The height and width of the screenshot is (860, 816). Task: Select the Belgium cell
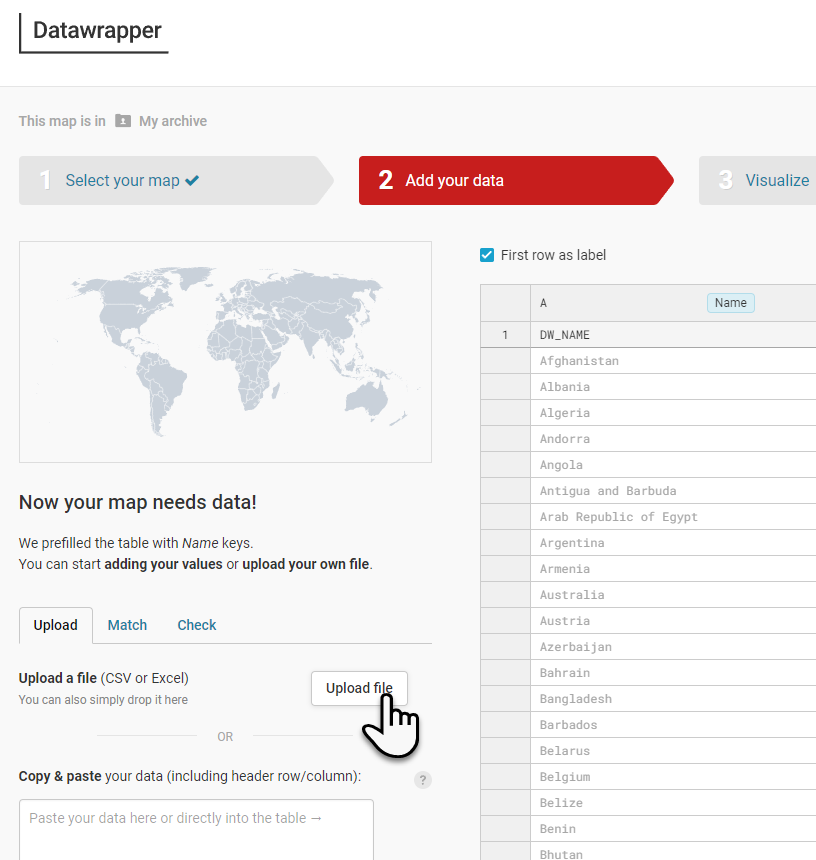[x=673, y=777]
